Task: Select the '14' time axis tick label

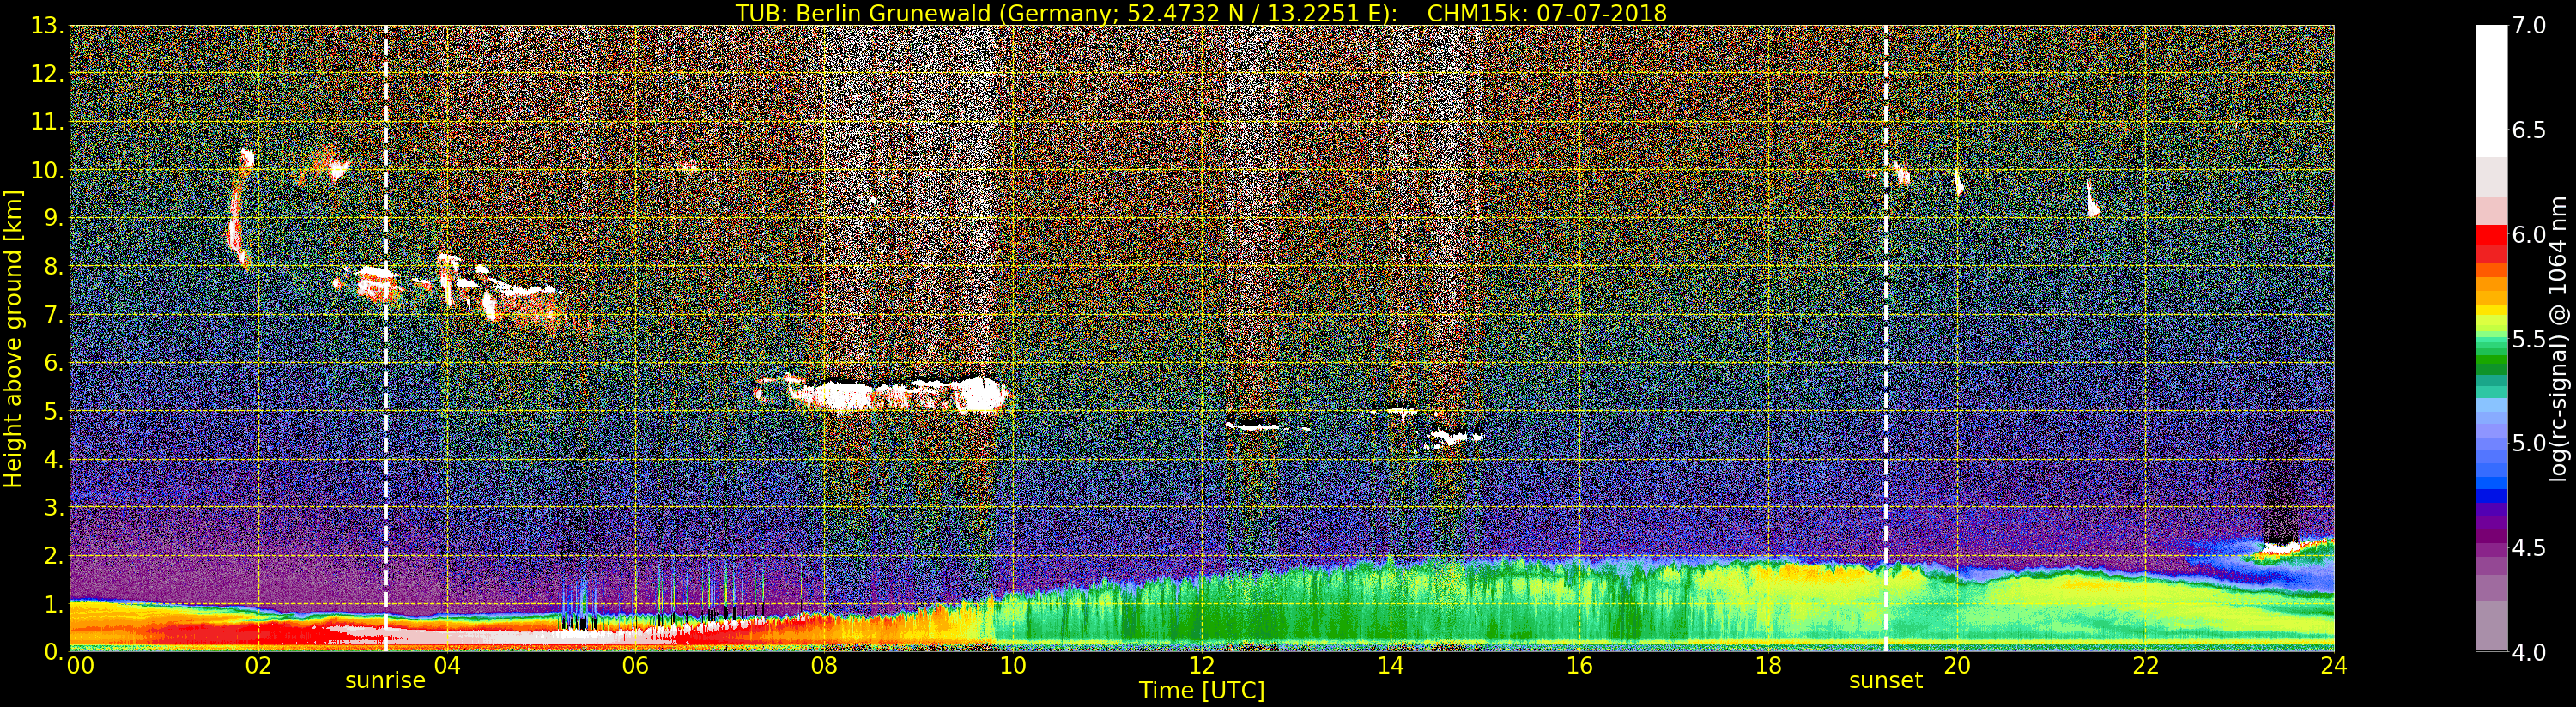Action: (1390, 665)
